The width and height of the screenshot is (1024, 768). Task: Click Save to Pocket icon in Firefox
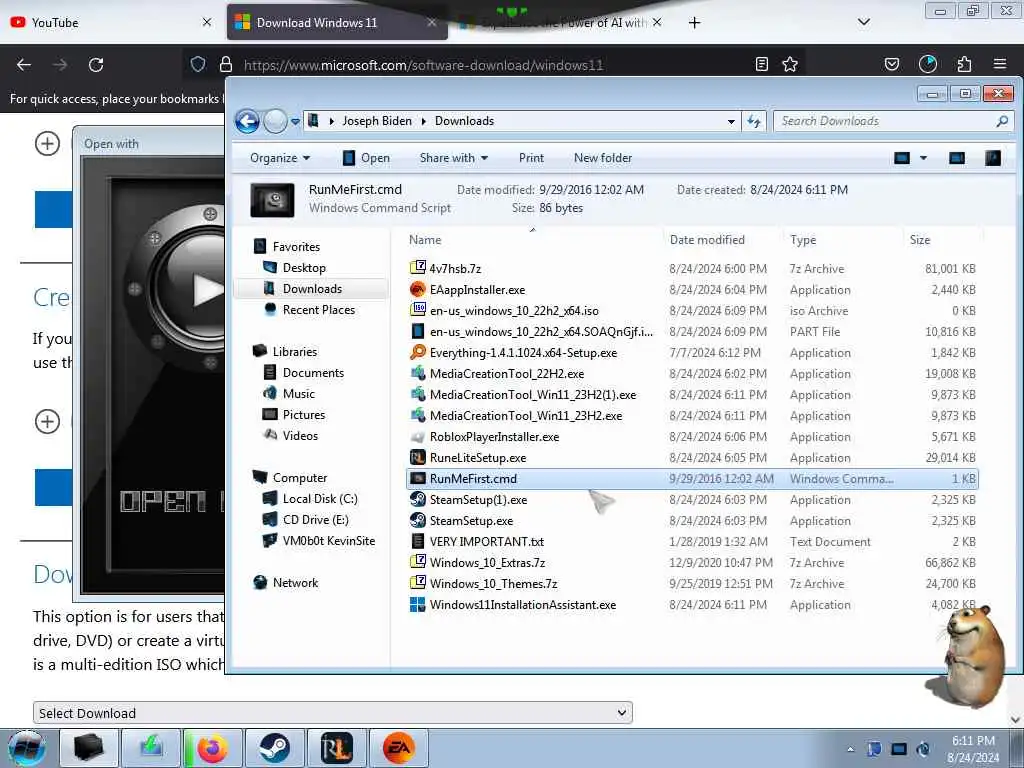coord(891,64)
